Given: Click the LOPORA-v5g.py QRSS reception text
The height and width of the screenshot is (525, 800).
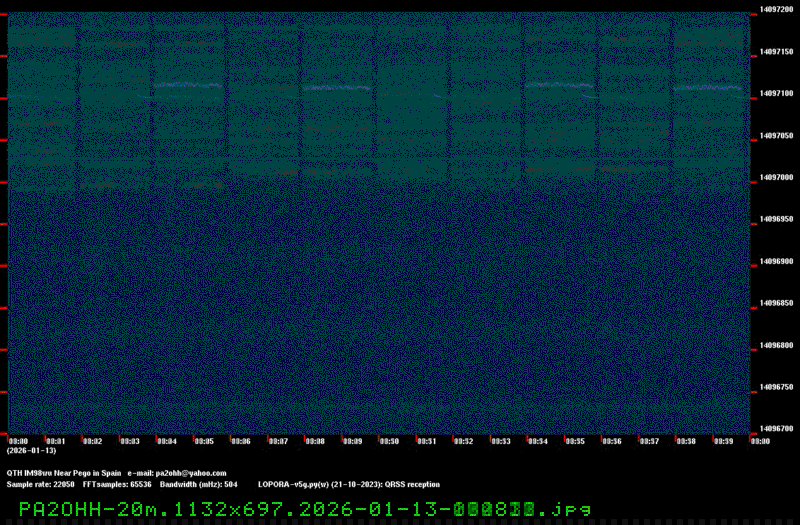Looking at the screenshot, I should pos(348,484).
